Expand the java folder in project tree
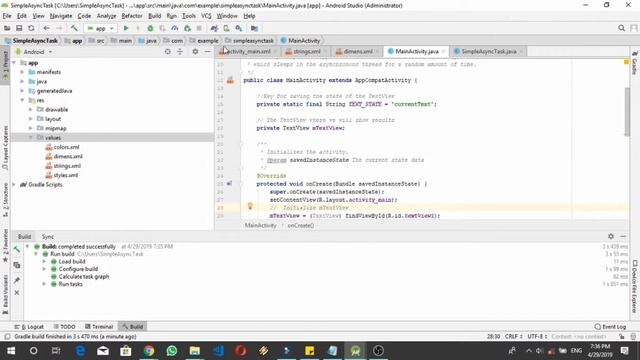This screenshot has width=640, height=360. tap(22, 81)
